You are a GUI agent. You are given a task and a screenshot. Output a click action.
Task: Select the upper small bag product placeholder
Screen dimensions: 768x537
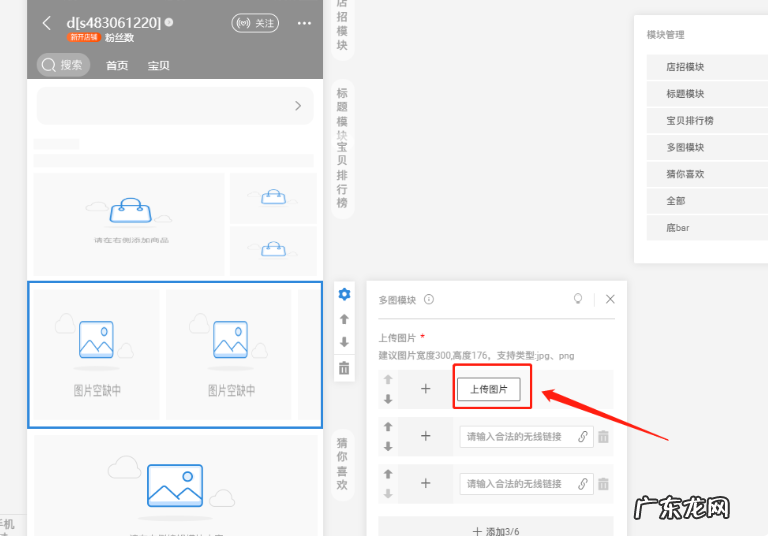273,198
